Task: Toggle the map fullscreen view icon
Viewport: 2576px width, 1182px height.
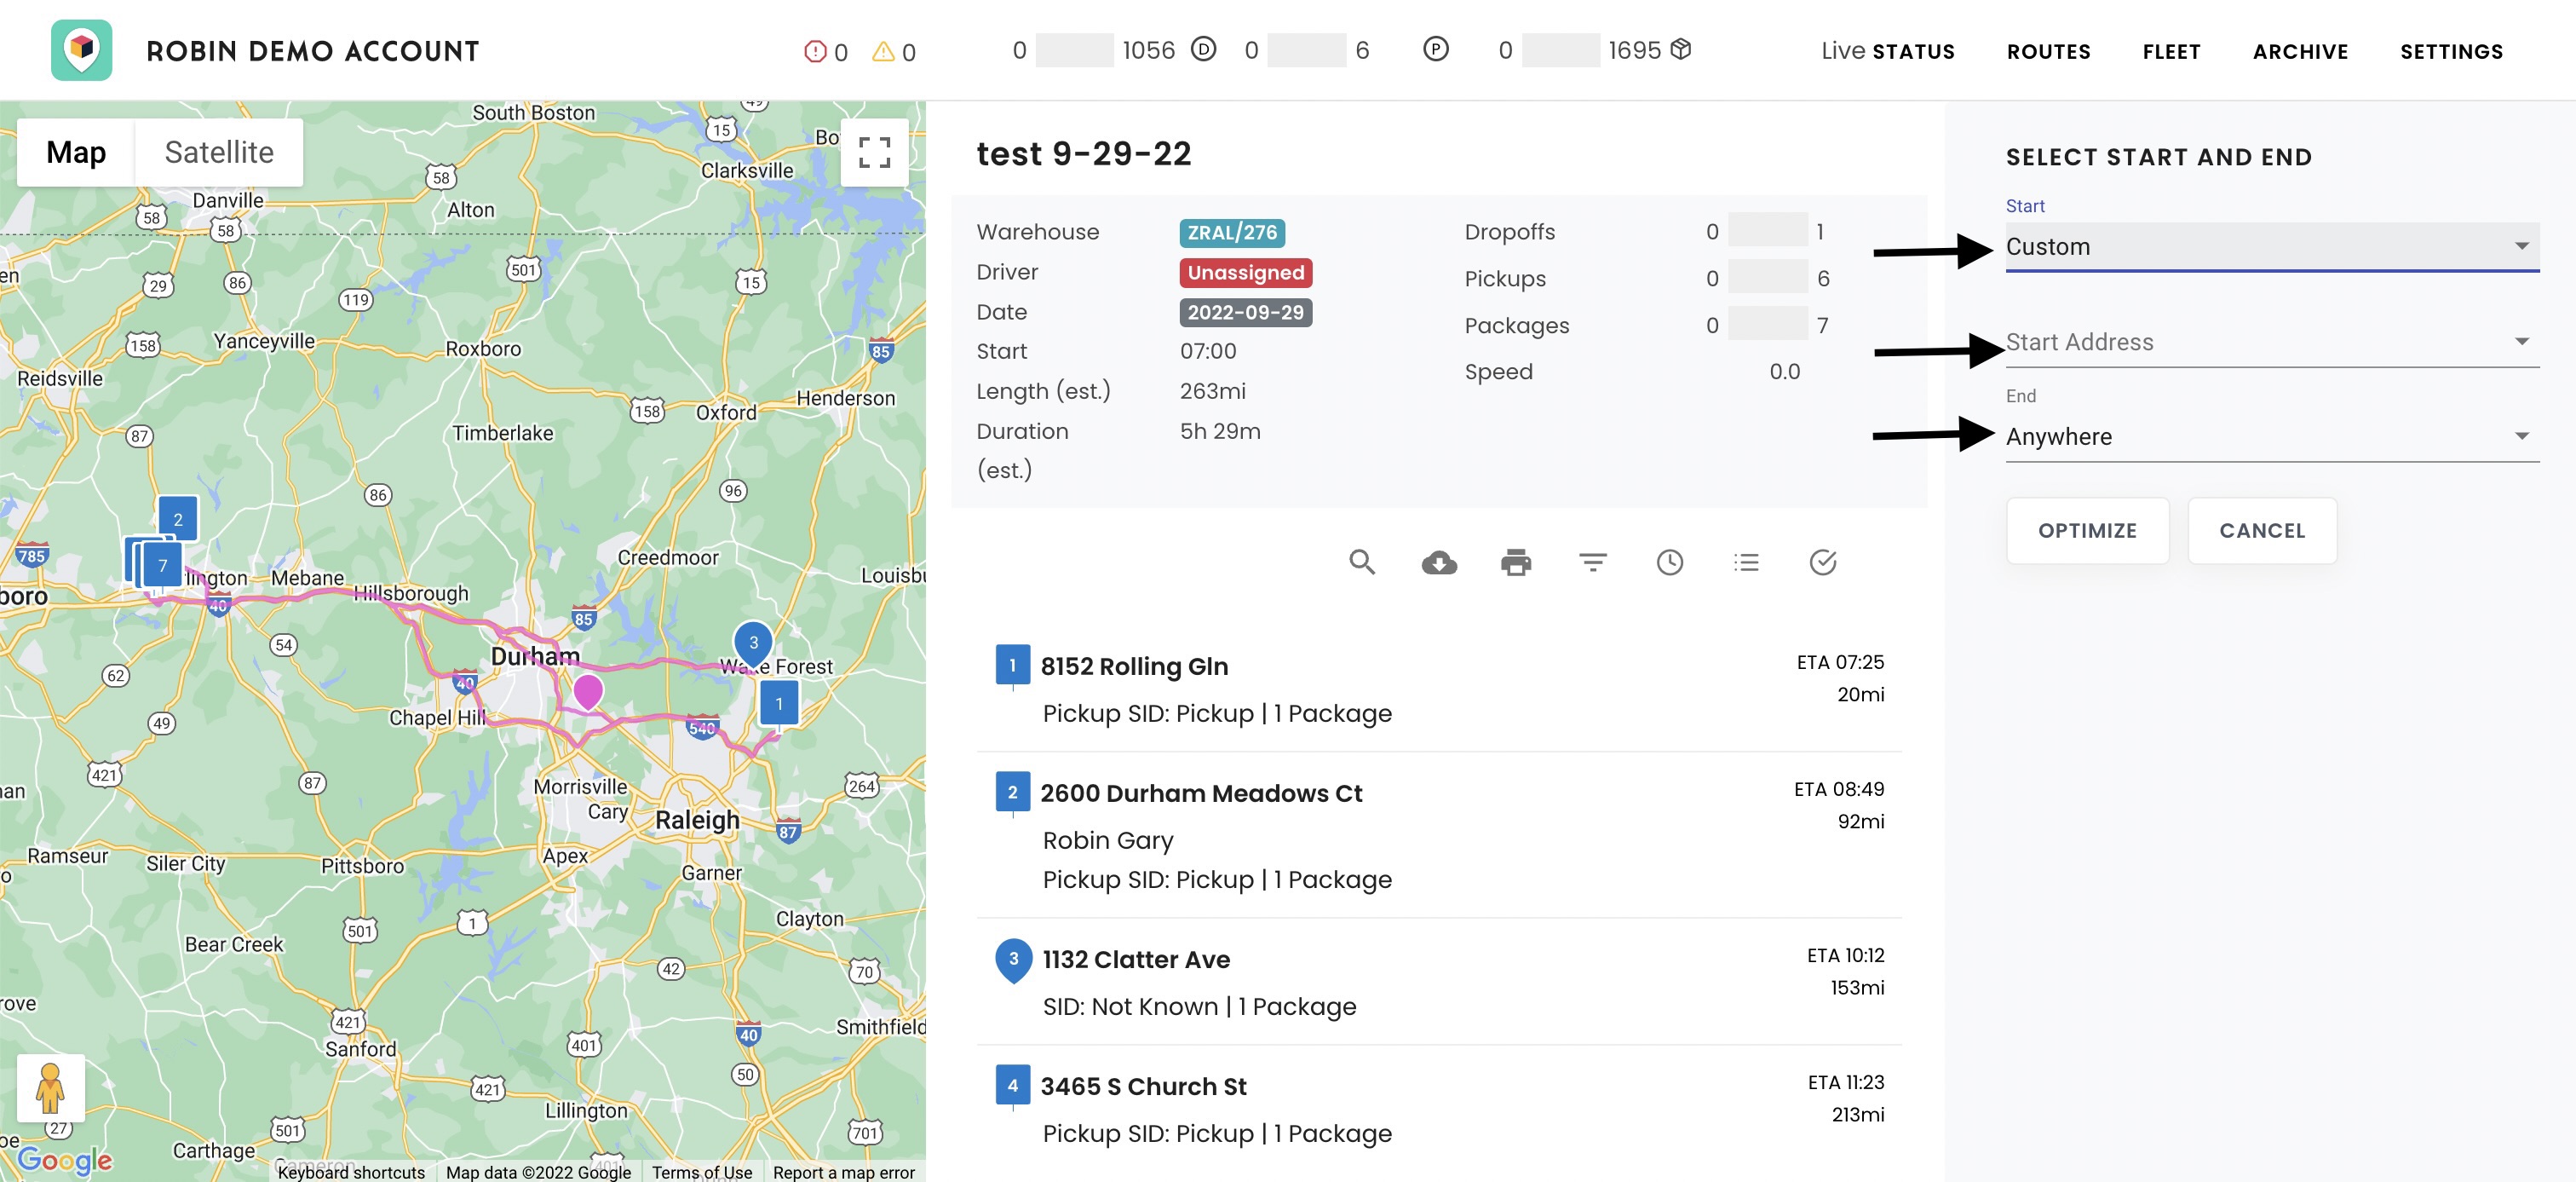Action: pyautogui.click(x=874, y=152)
